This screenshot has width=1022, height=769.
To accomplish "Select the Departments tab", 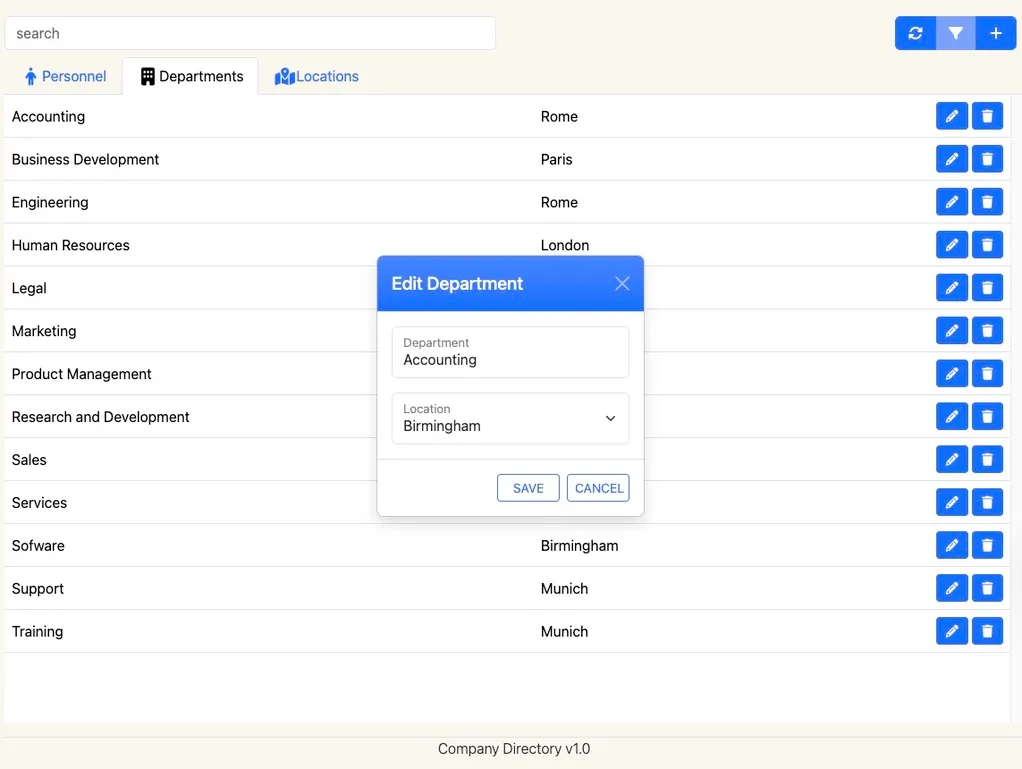I will pyautogui.click(x=191, y=77).
